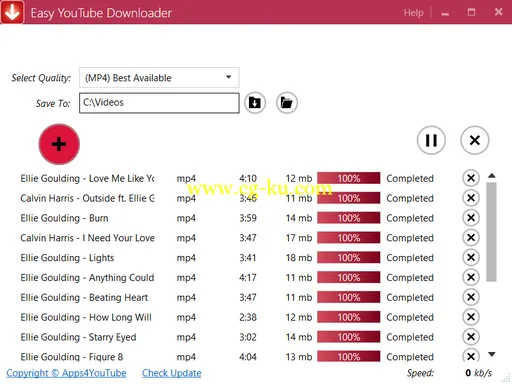Cancel all downloads with the large X button

[x=475, y=140]
